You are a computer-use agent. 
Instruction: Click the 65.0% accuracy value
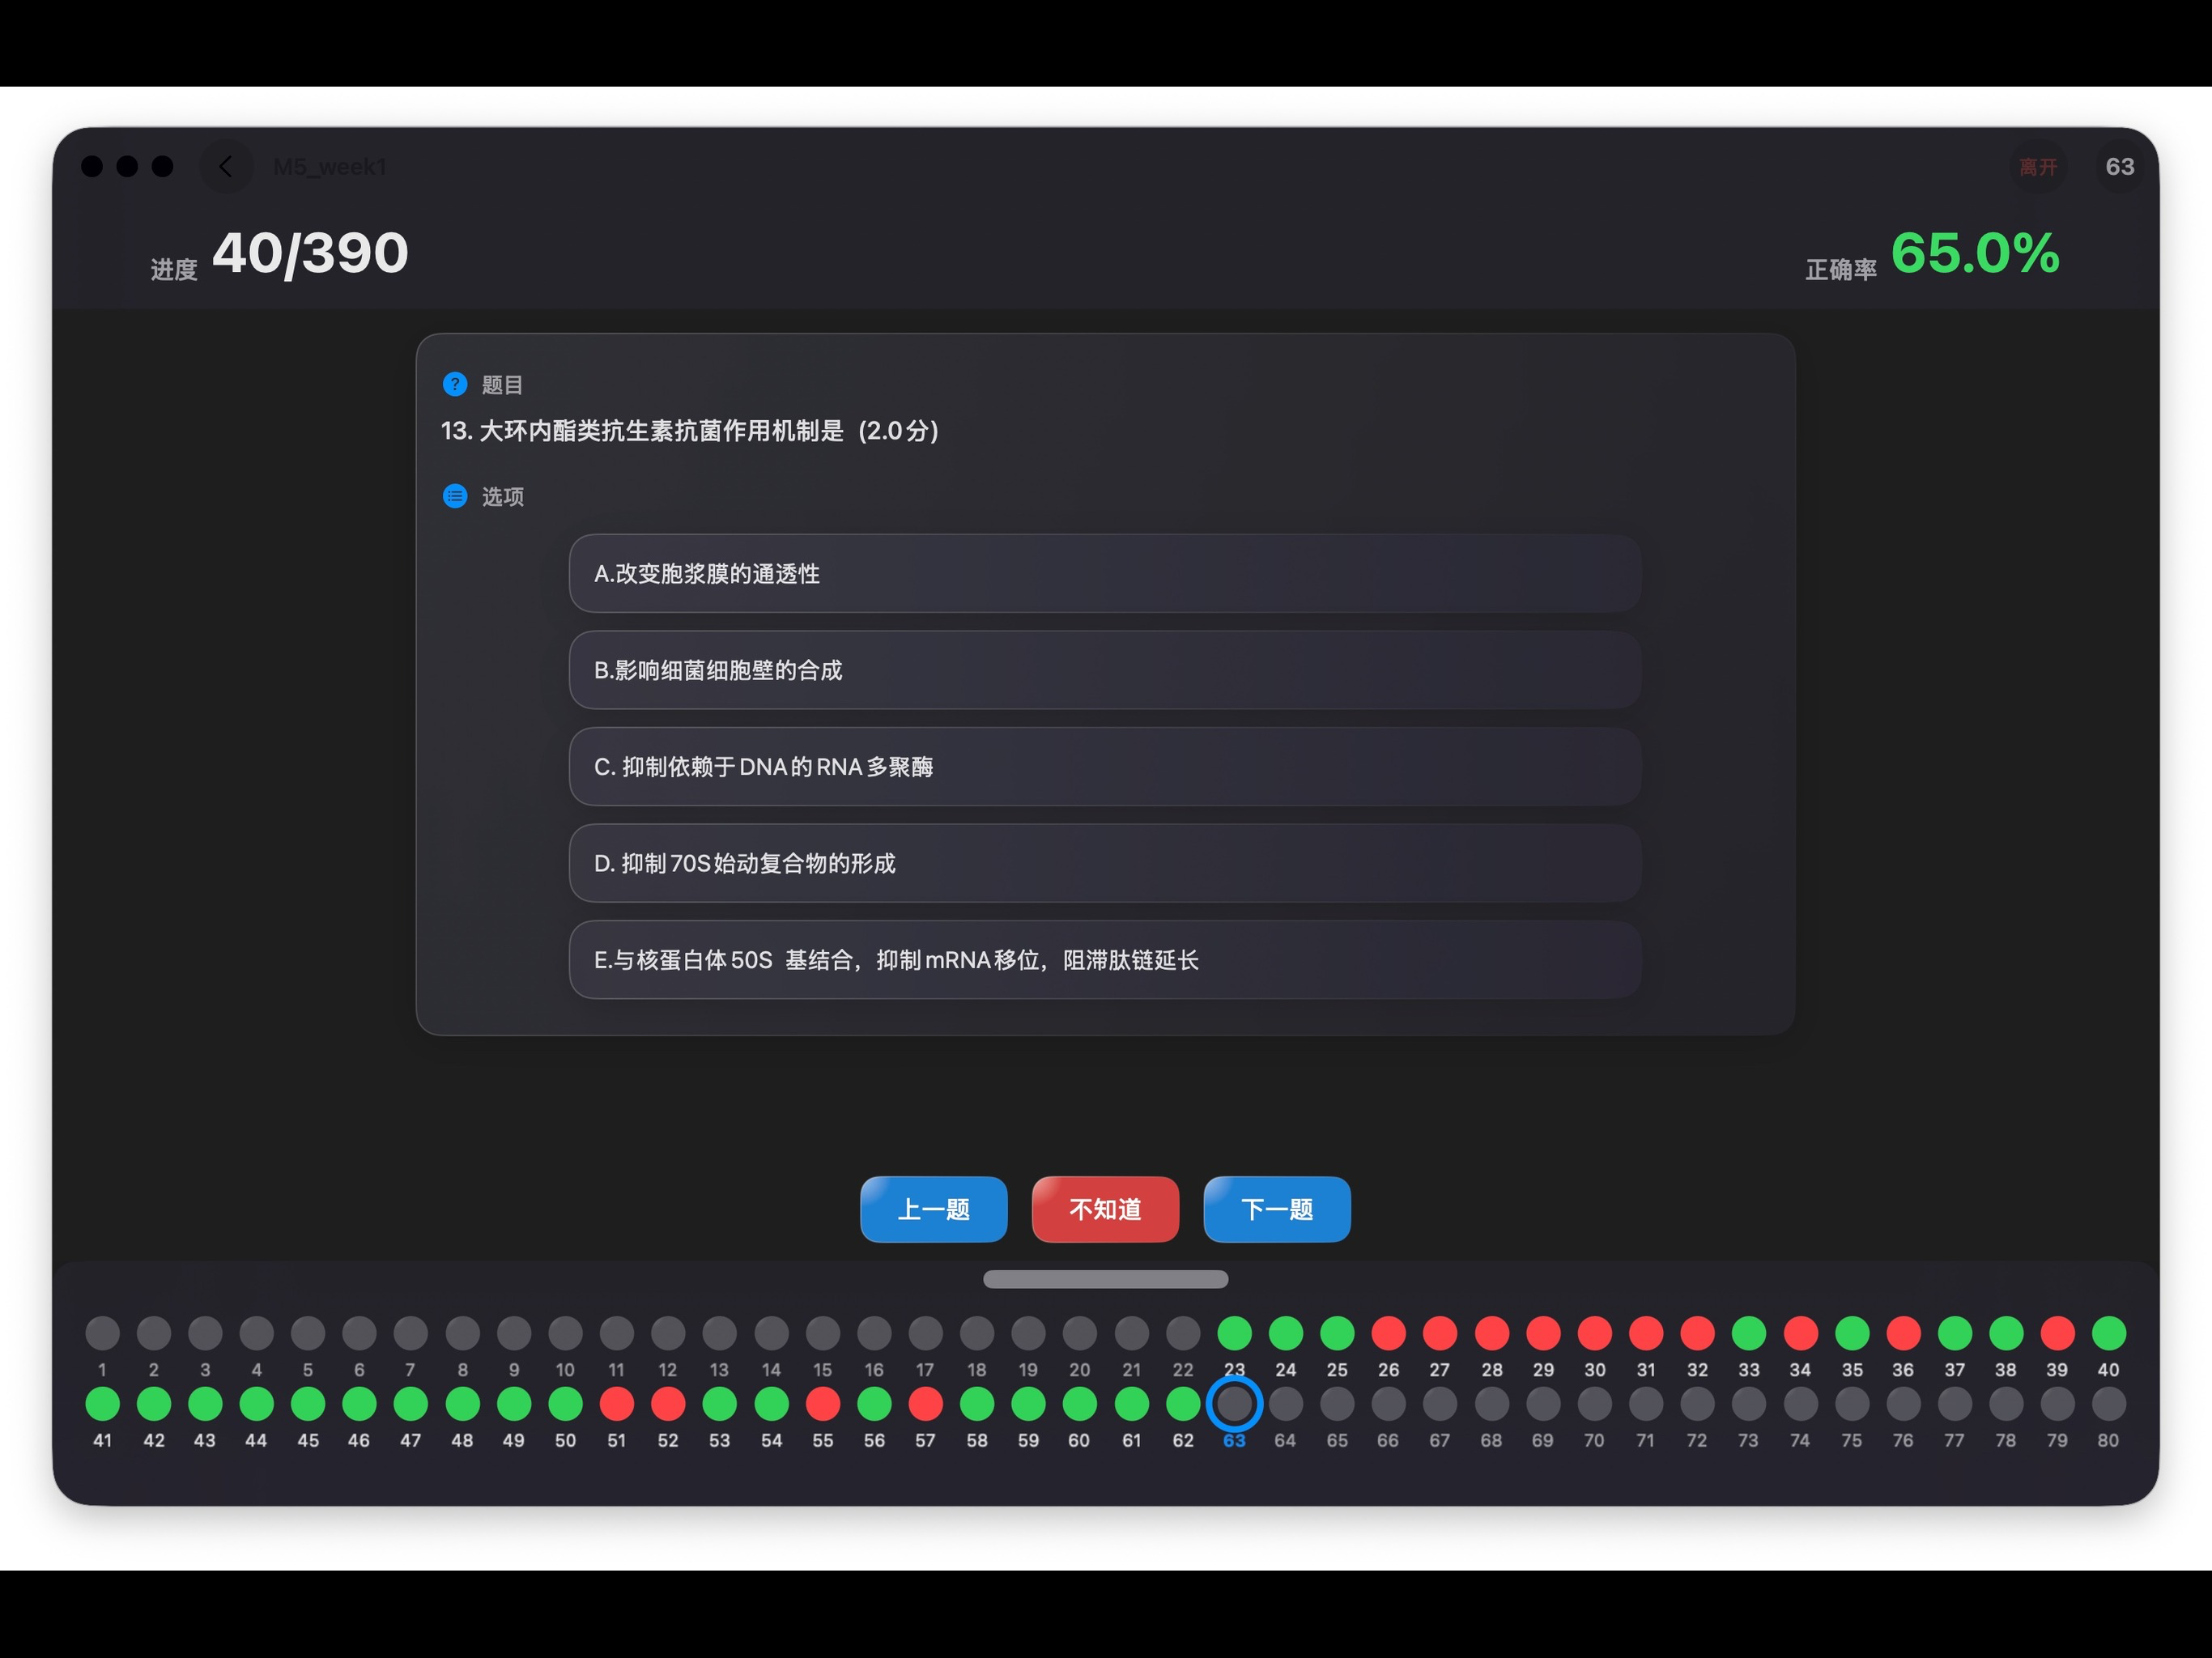1975,253
